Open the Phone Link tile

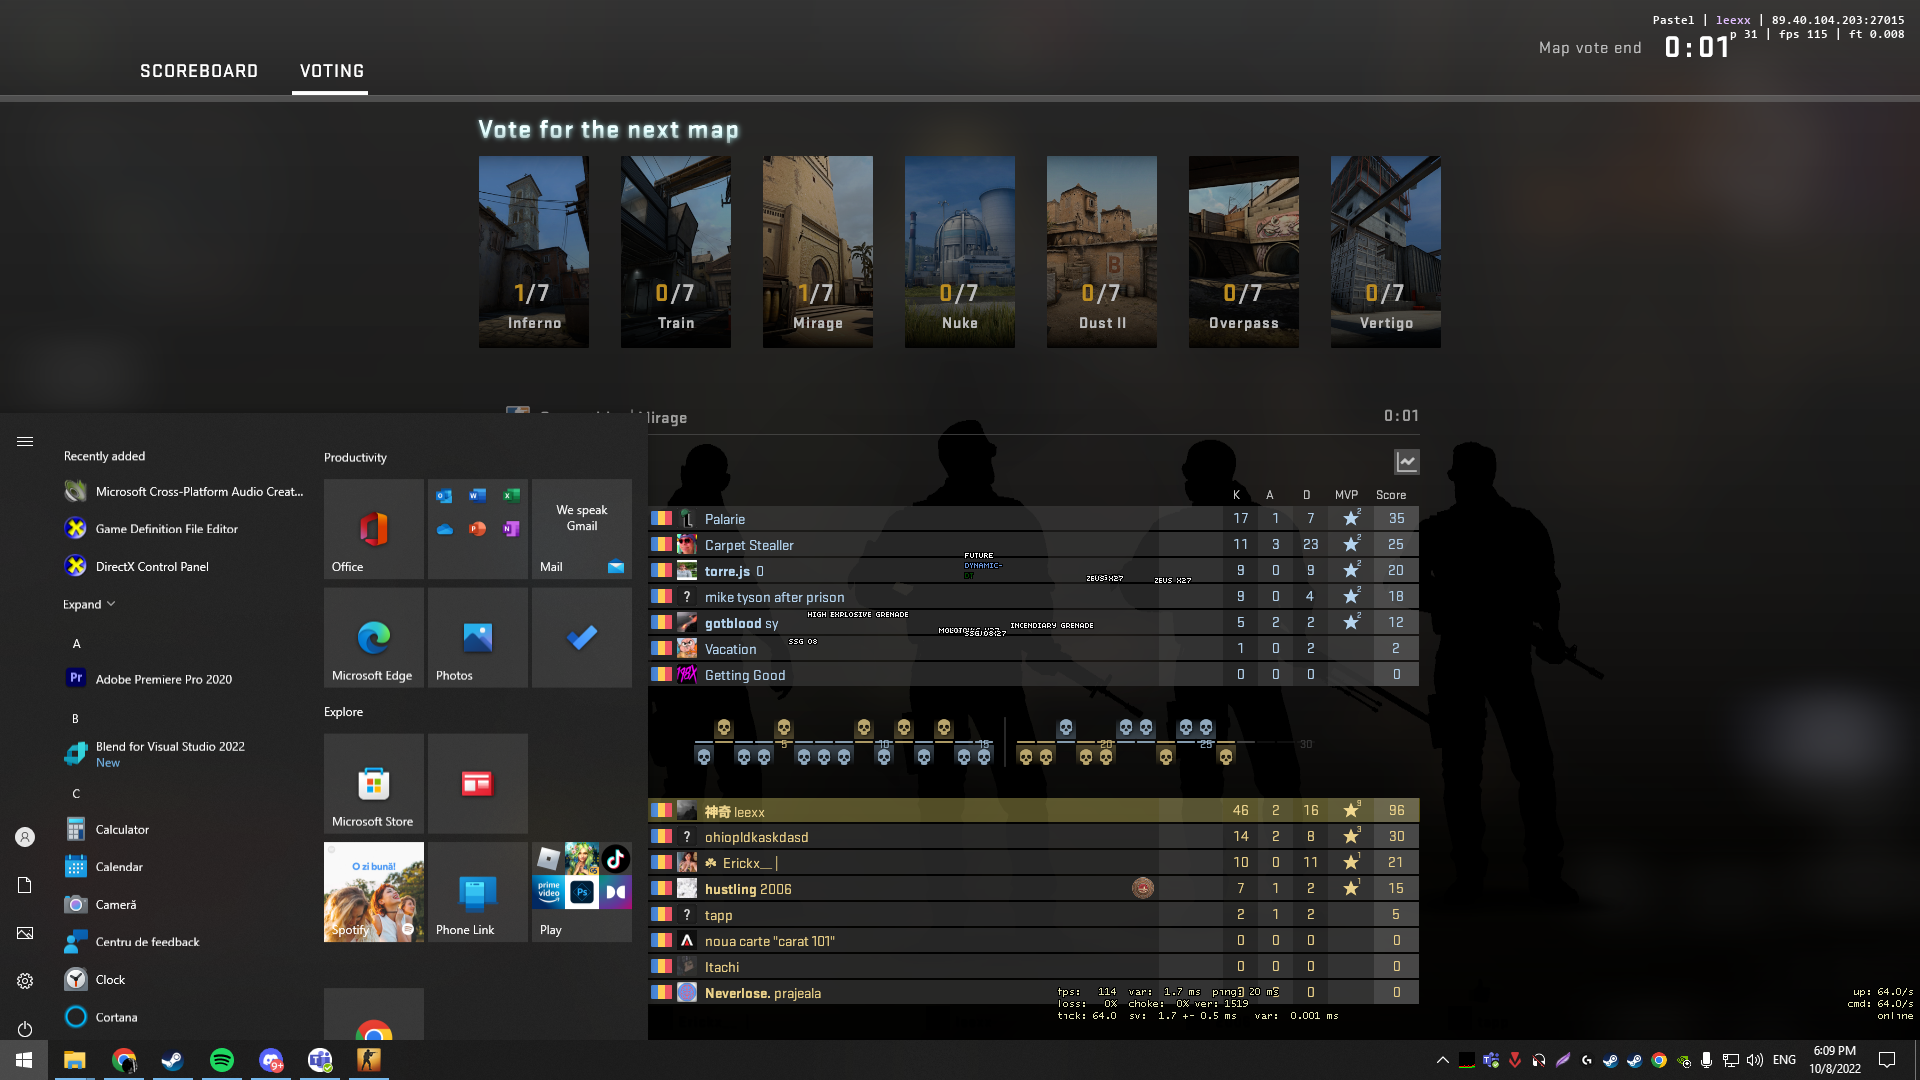pyautogui.click(x=478, y=892)
